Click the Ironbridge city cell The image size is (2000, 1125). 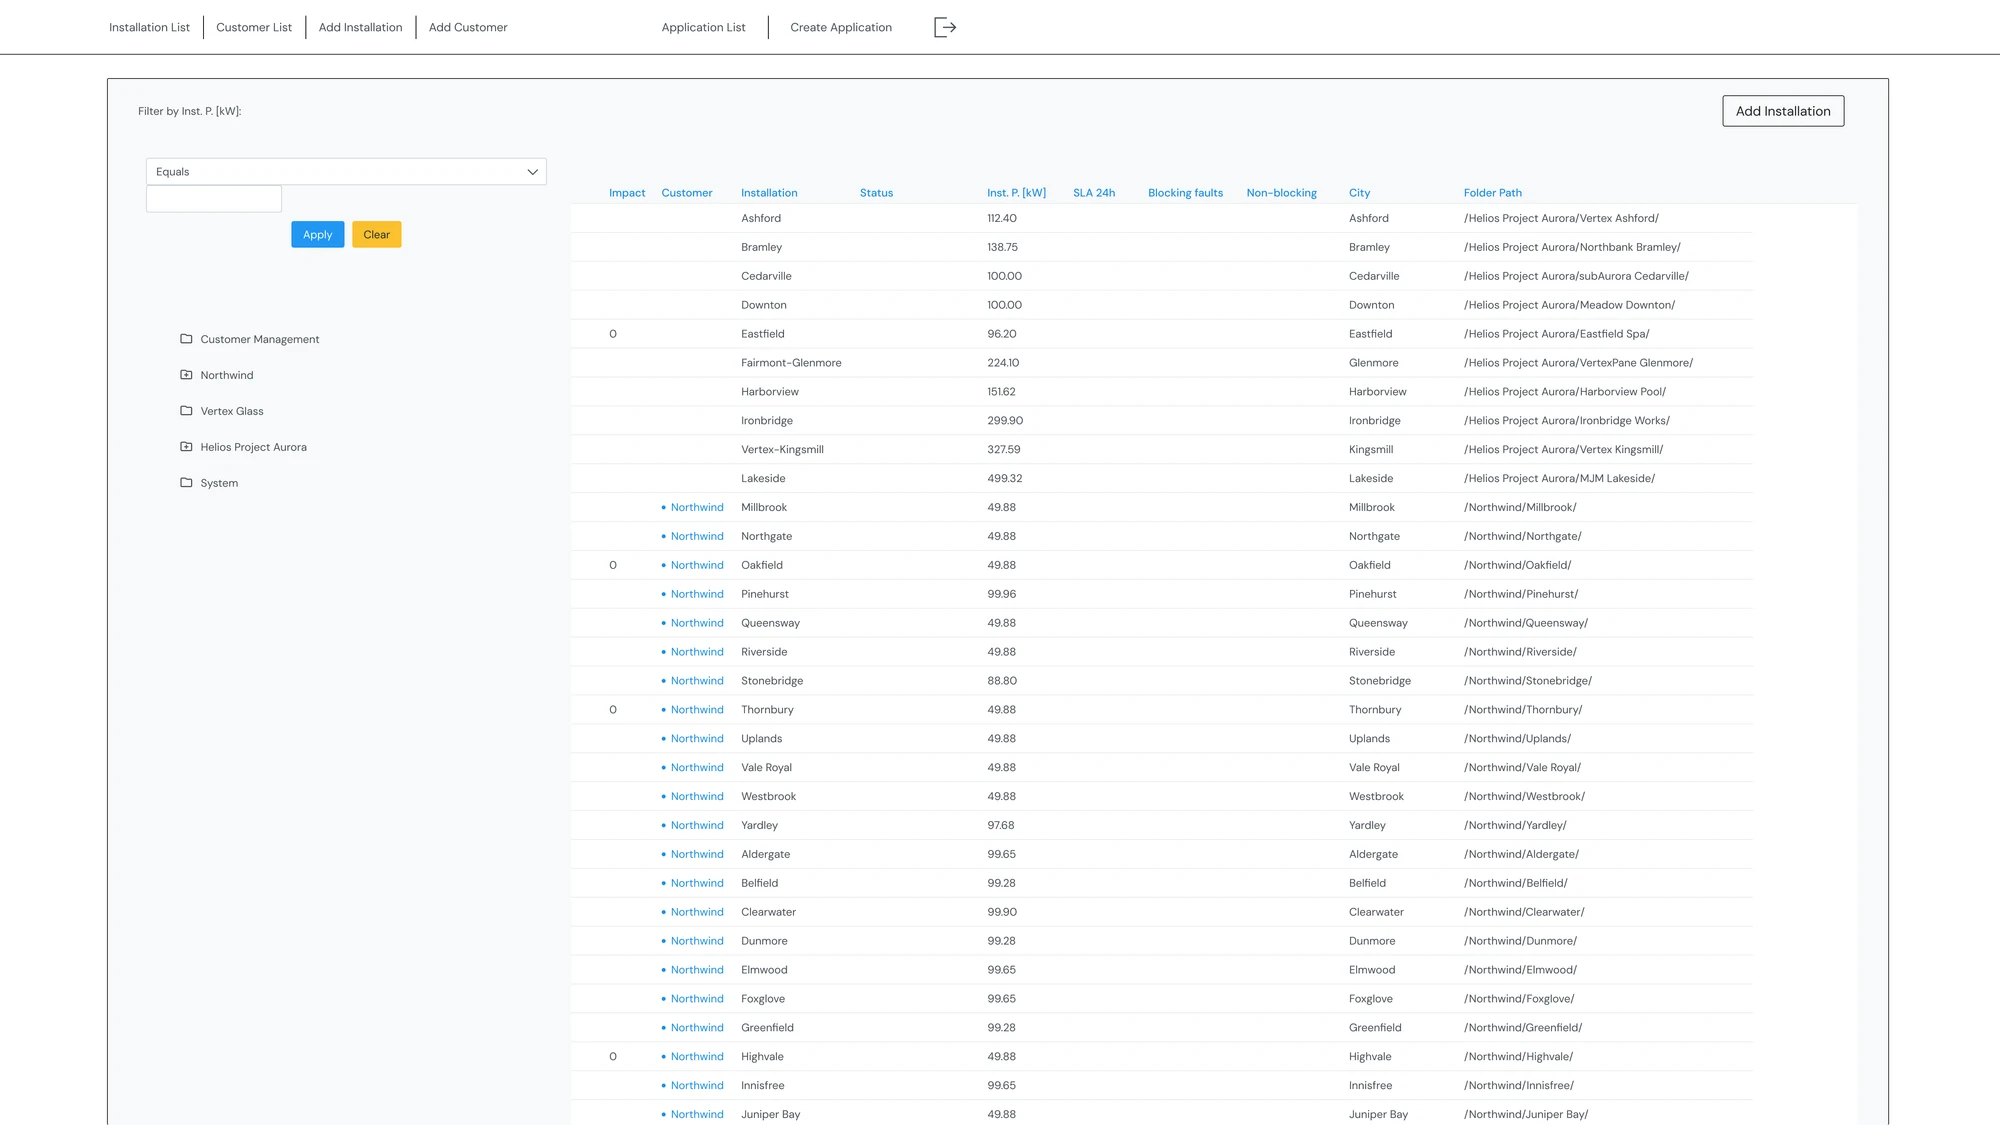click(x=1374, y=421)
